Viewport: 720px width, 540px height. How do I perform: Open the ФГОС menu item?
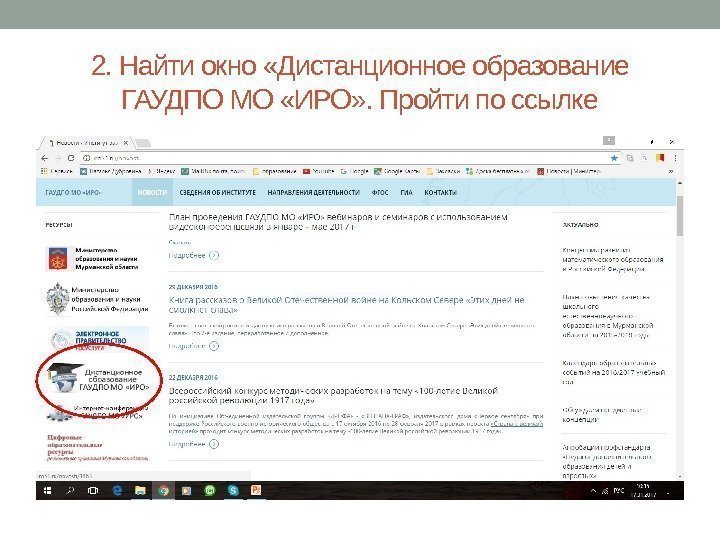pos(380,193)
